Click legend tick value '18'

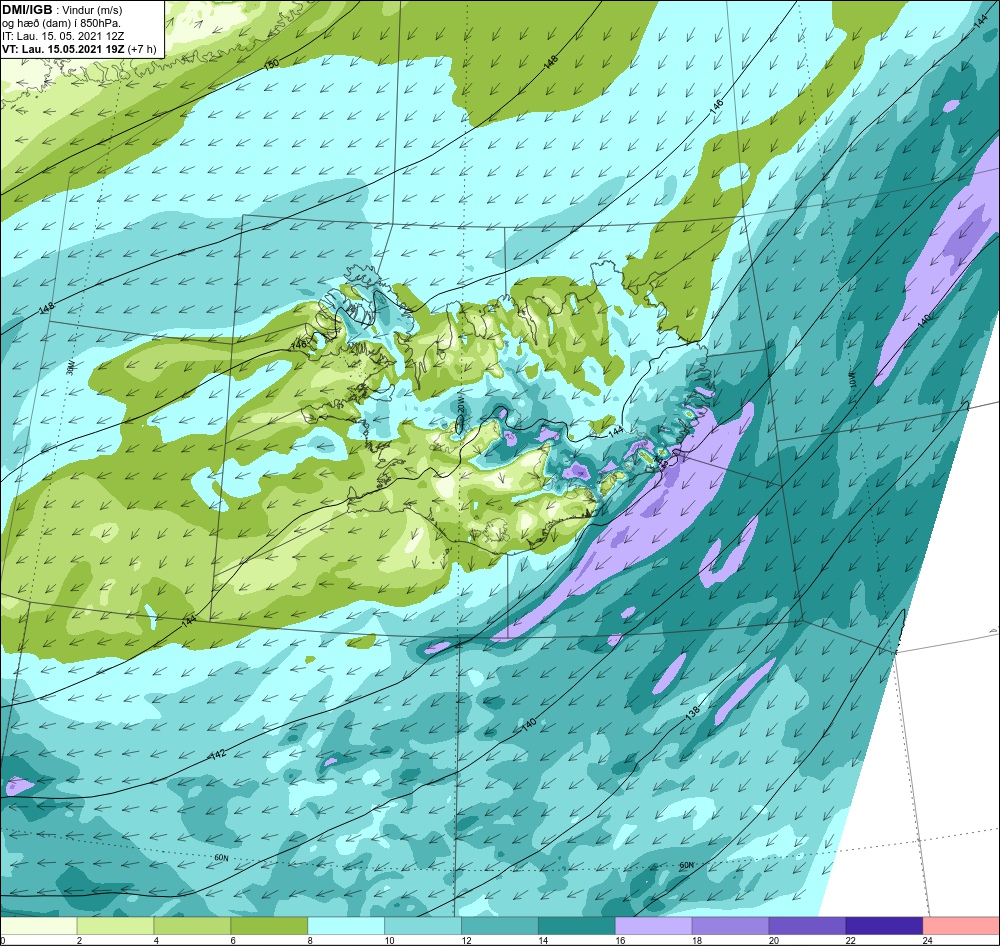[x=697, y=940]
